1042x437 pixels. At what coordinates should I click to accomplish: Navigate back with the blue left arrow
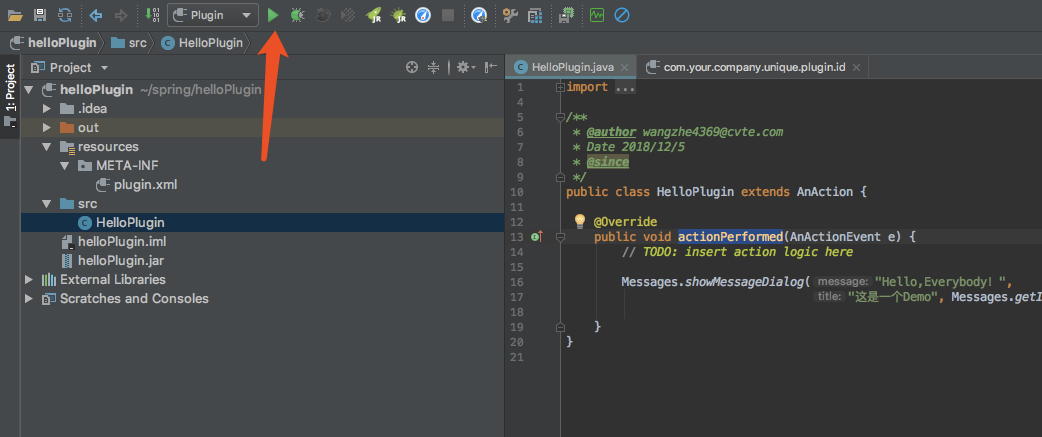click(x=96, y=15)
